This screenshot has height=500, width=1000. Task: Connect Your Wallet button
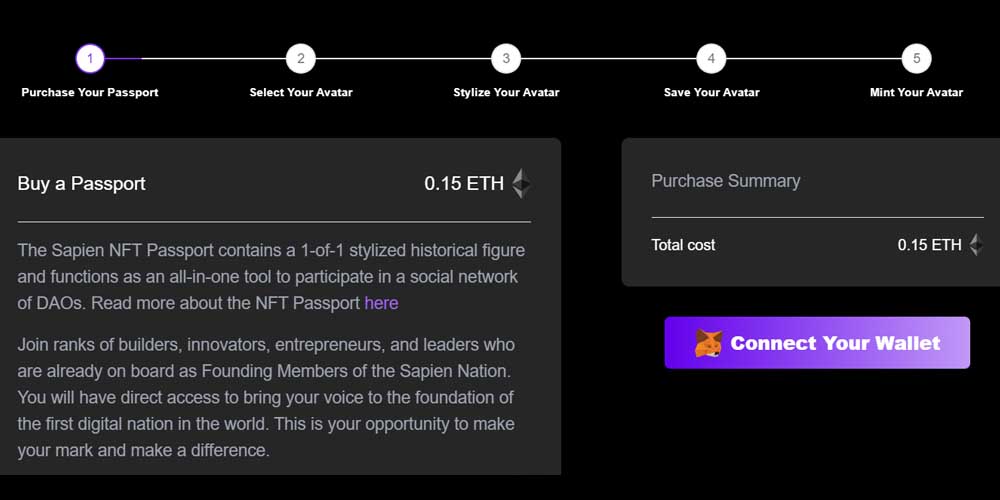[x=817, y=343]
